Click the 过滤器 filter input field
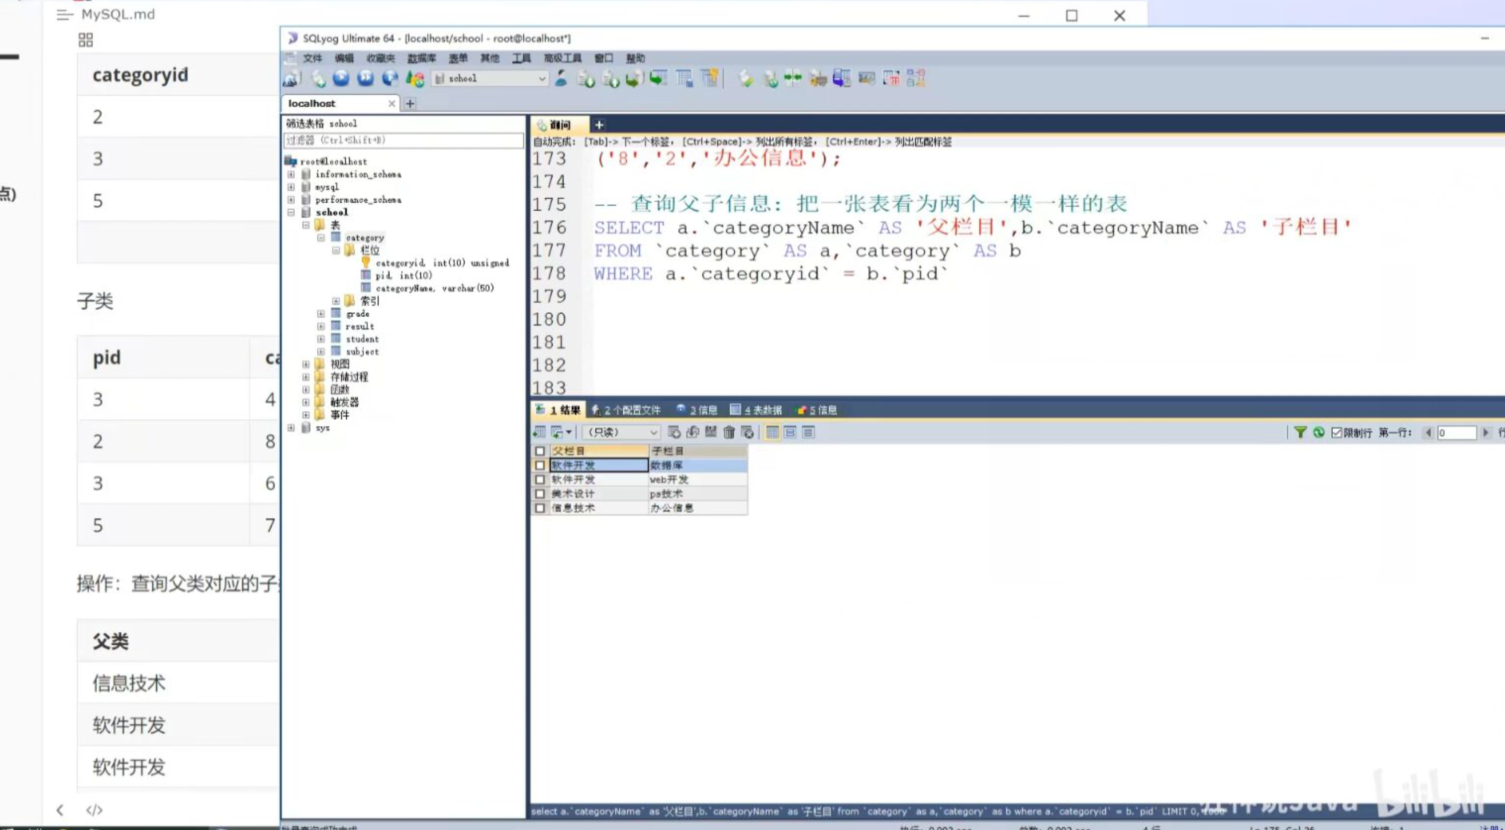 403,141
